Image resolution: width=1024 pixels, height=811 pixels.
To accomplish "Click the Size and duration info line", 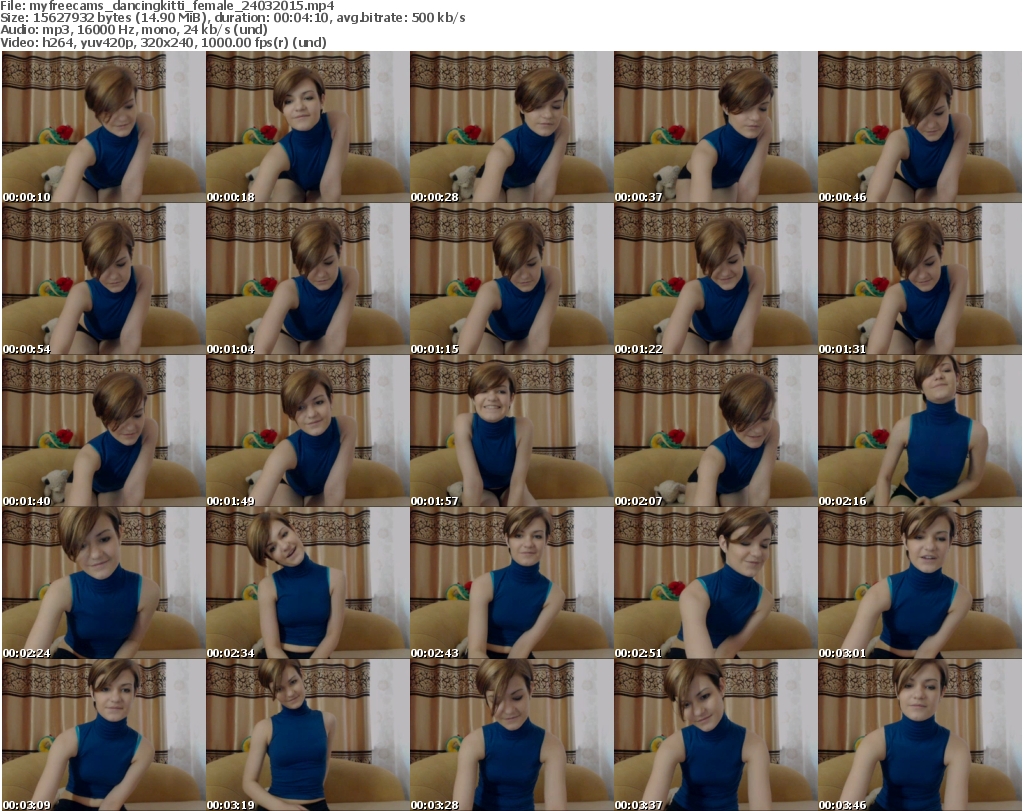I will (232, 18).
